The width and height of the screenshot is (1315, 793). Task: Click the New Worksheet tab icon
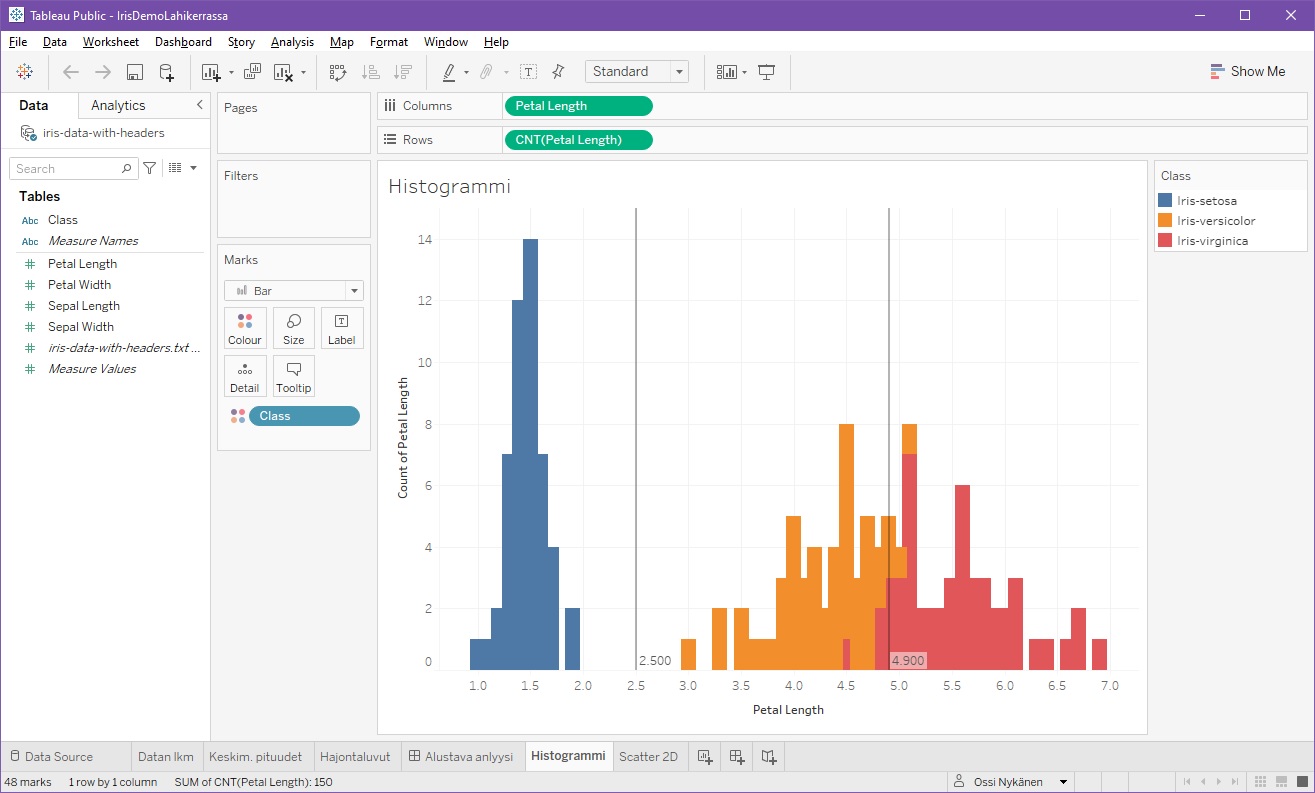click(x=705, y=757)
